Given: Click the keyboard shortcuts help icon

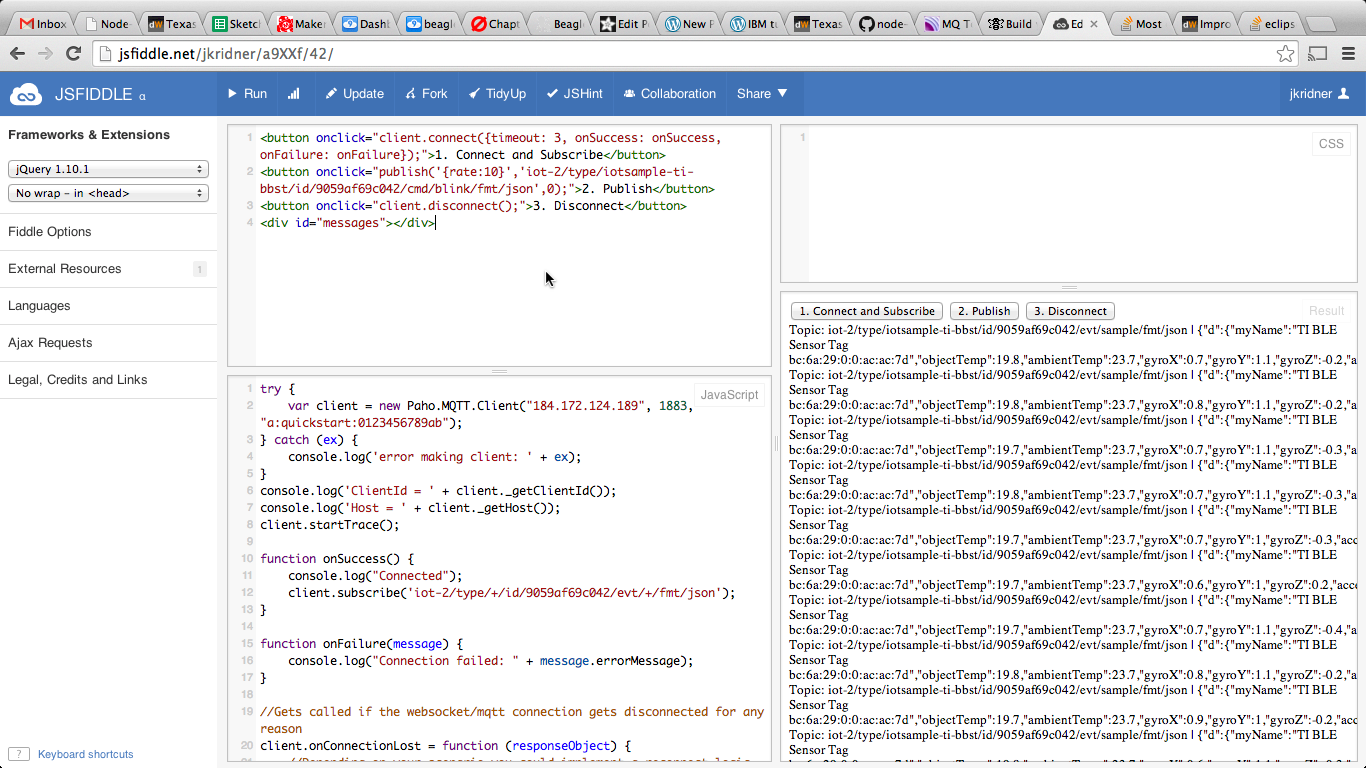Looking at the screenshot, I should coord(18,754).
